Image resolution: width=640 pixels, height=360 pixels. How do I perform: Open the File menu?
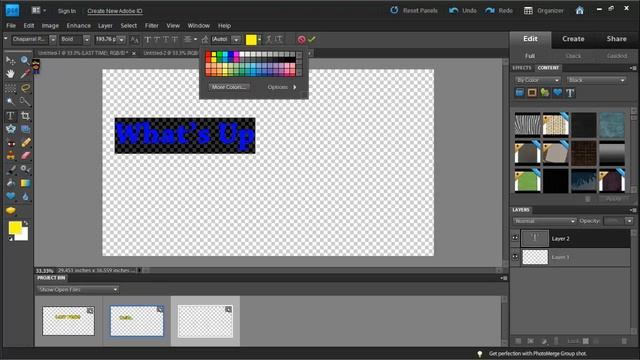(11, 26)
